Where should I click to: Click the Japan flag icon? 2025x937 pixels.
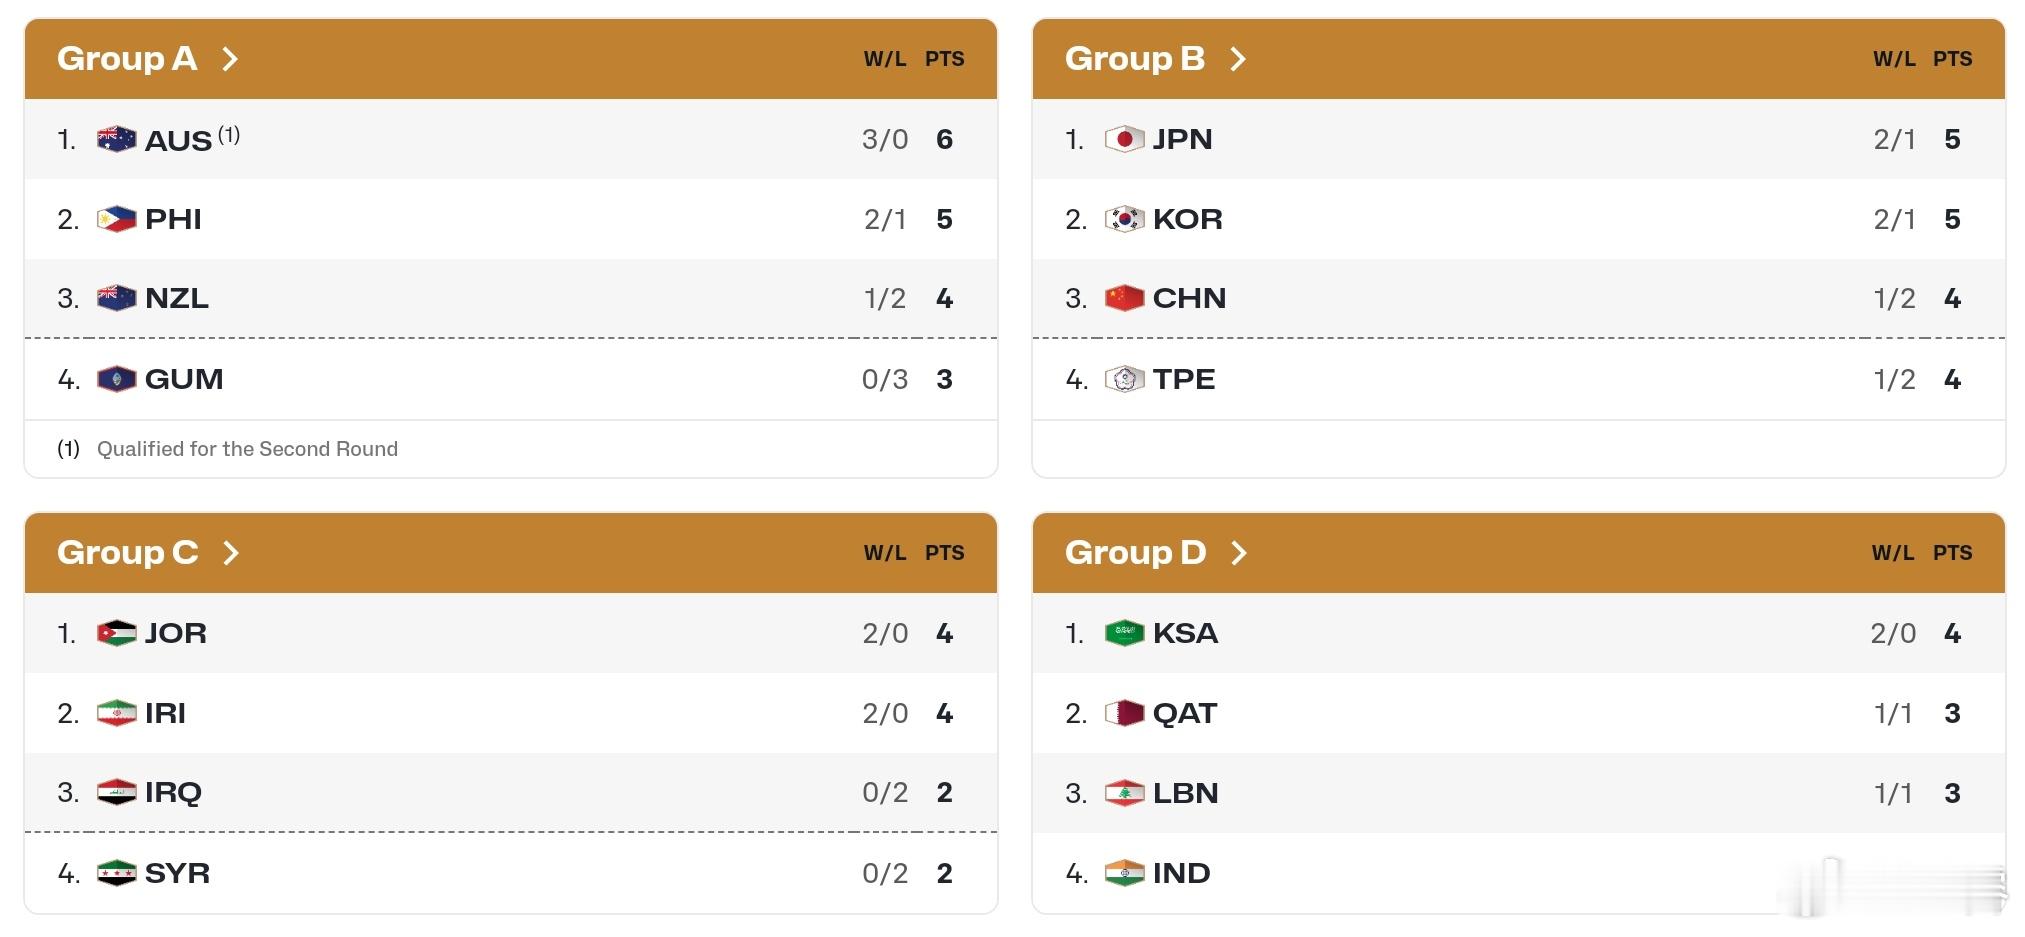pyautogui.click(x=1124, y=139)
